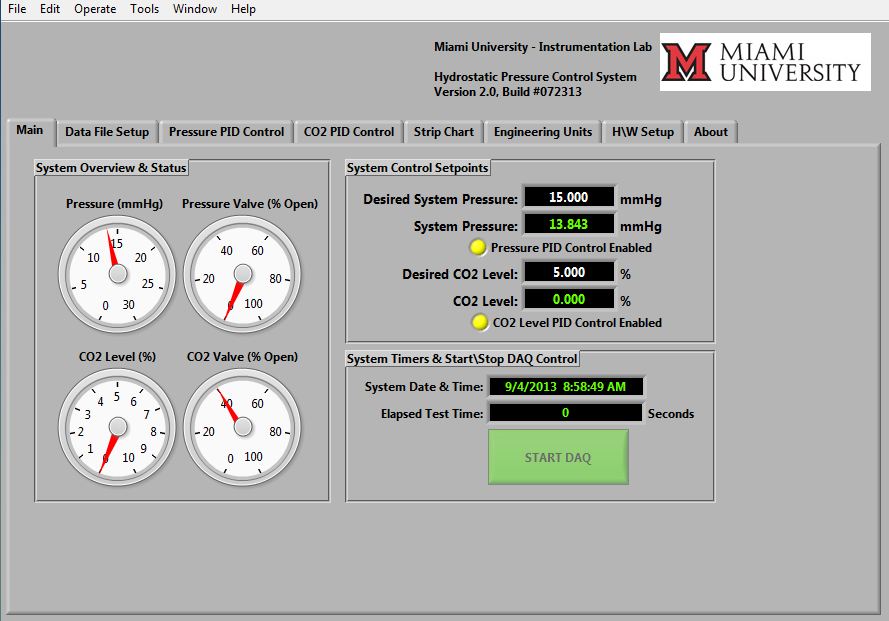Viewport: 889px width, 621px height.
Task: Open the Operate menu
Action: tap(95, 9)
